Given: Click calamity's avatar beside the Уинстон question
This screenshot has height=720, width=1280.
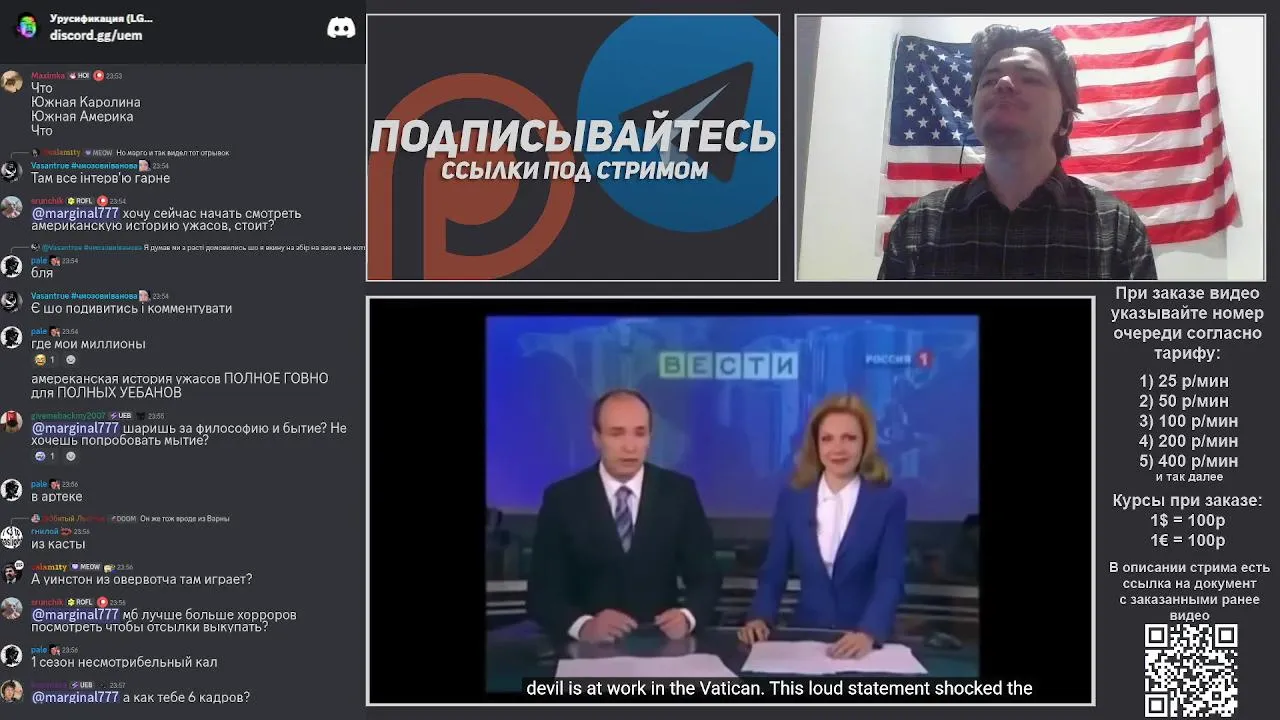Looking at the screenshot, I should pos(12,572).
